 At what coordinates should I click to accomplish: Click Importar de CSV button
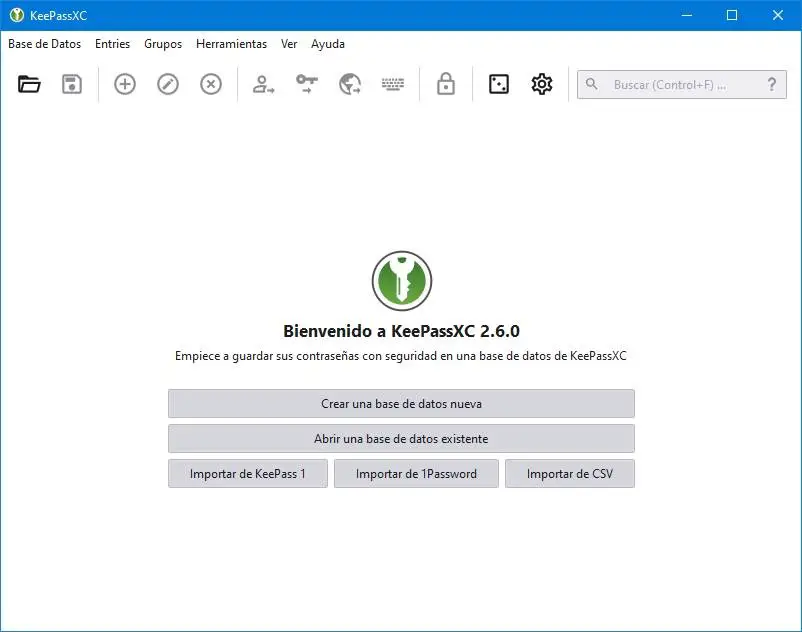click(570, 473)
